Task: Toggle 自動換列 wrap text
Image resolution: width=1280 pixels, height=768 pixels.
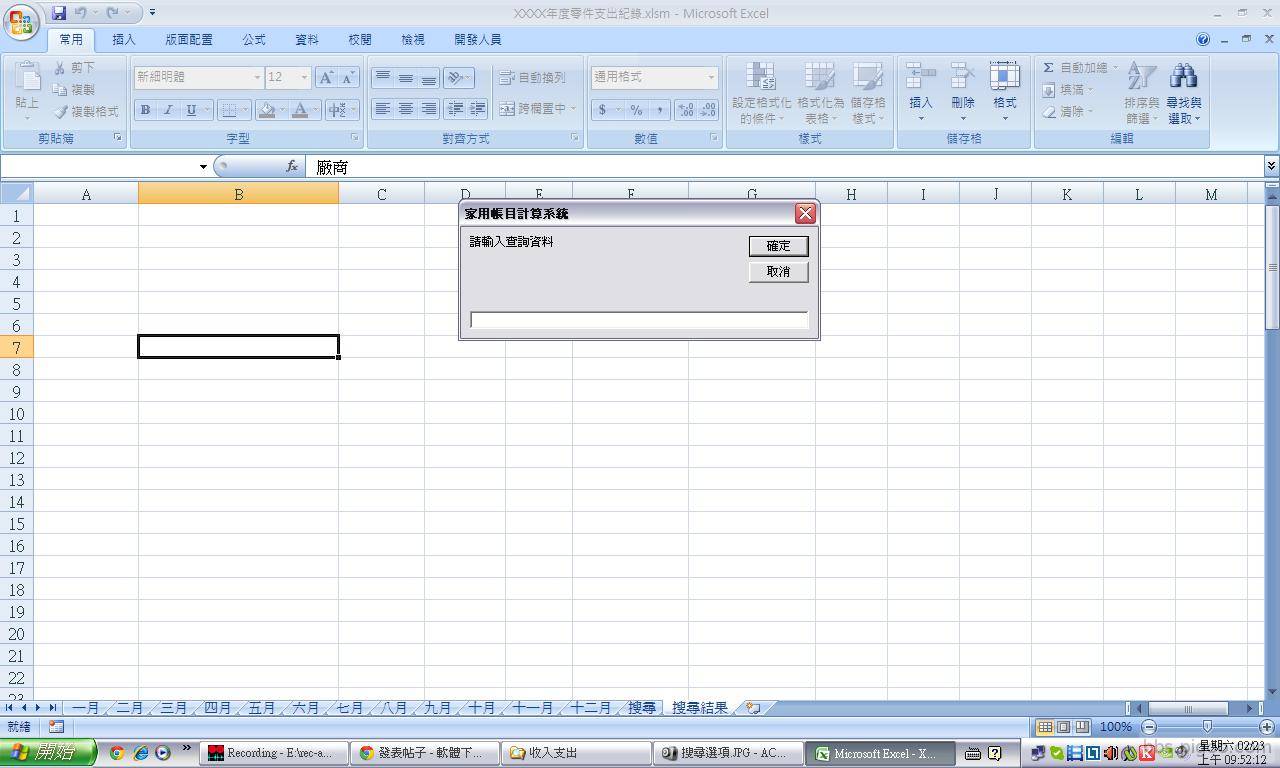Action: tap(532, 77)
